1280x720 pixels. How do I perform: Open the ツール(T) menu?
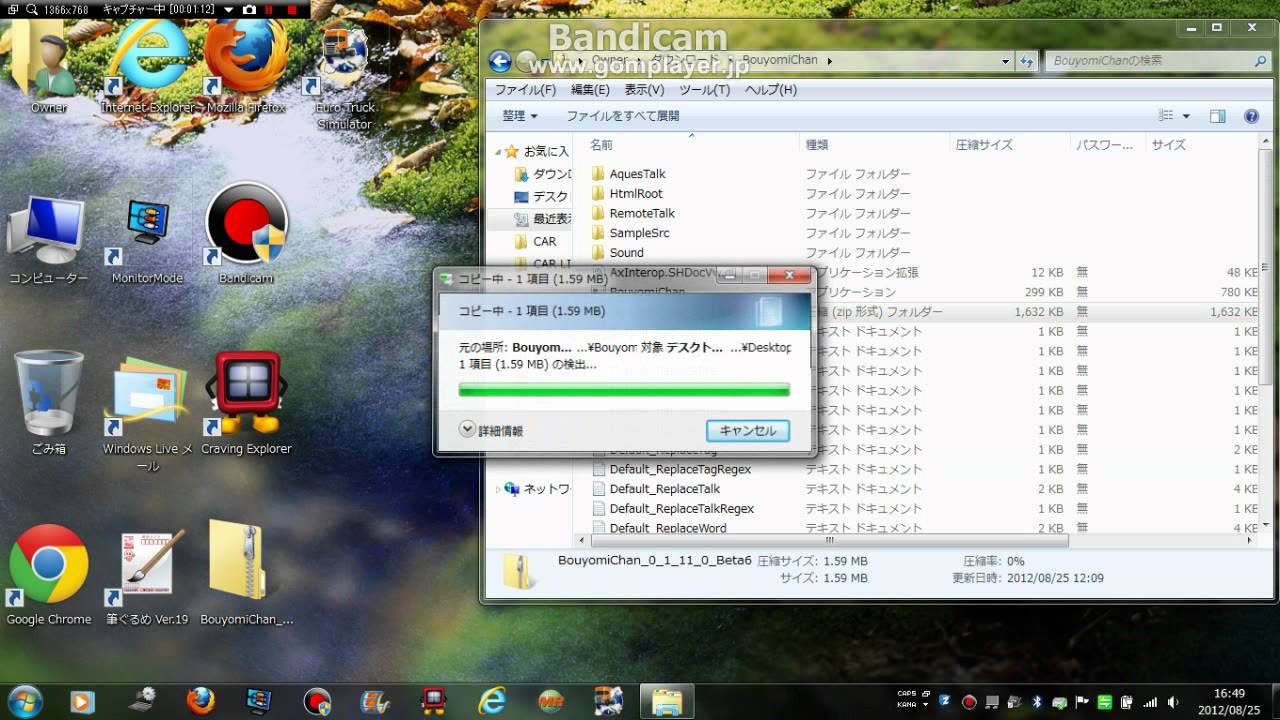coord(704,90)
